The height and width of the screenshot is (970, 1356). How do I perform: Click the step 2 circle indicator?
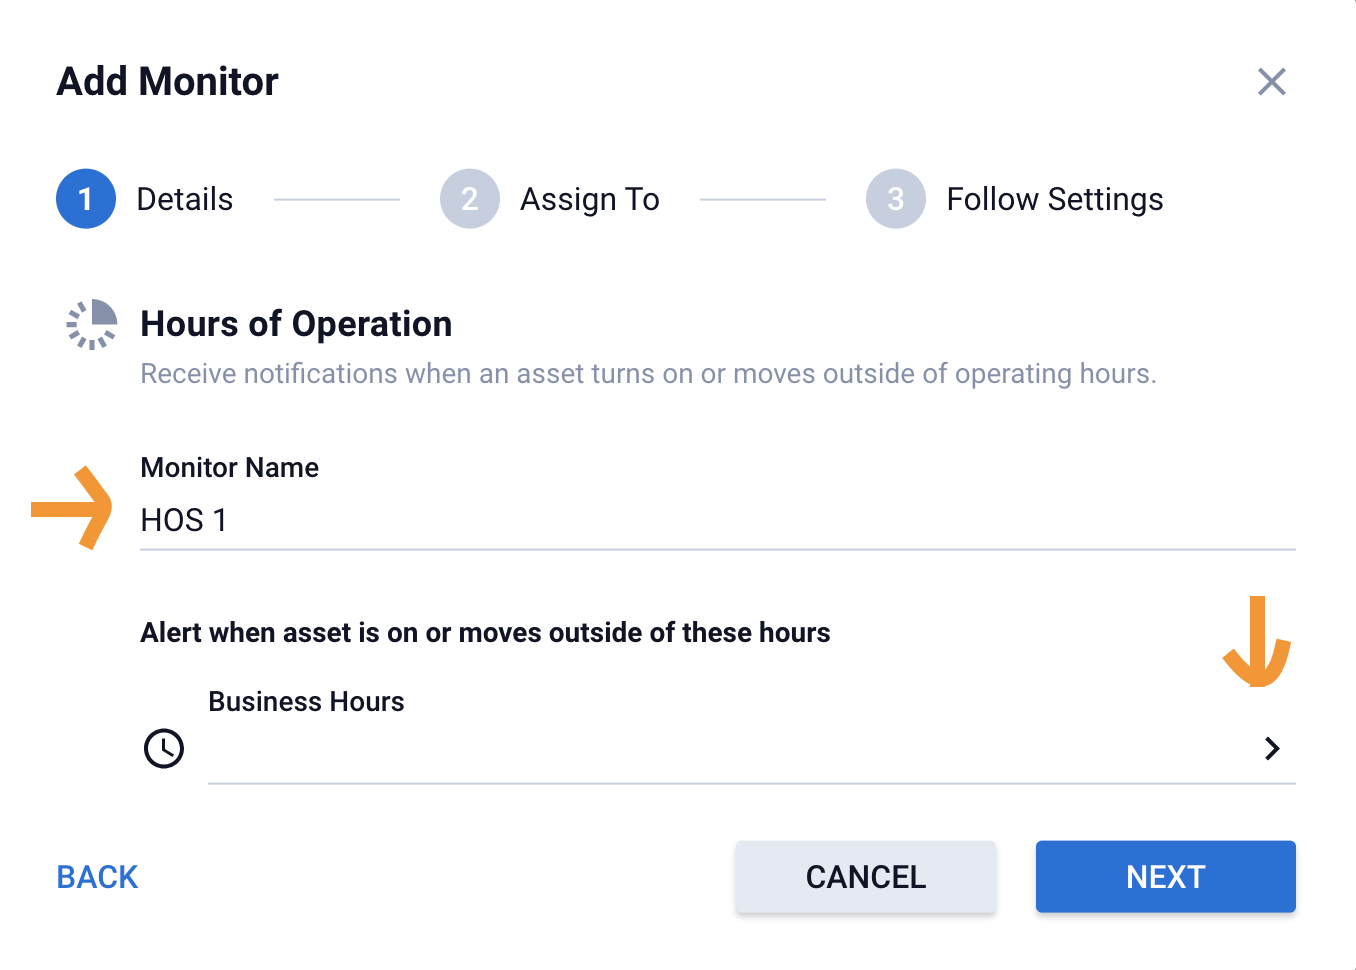(469, 199)
